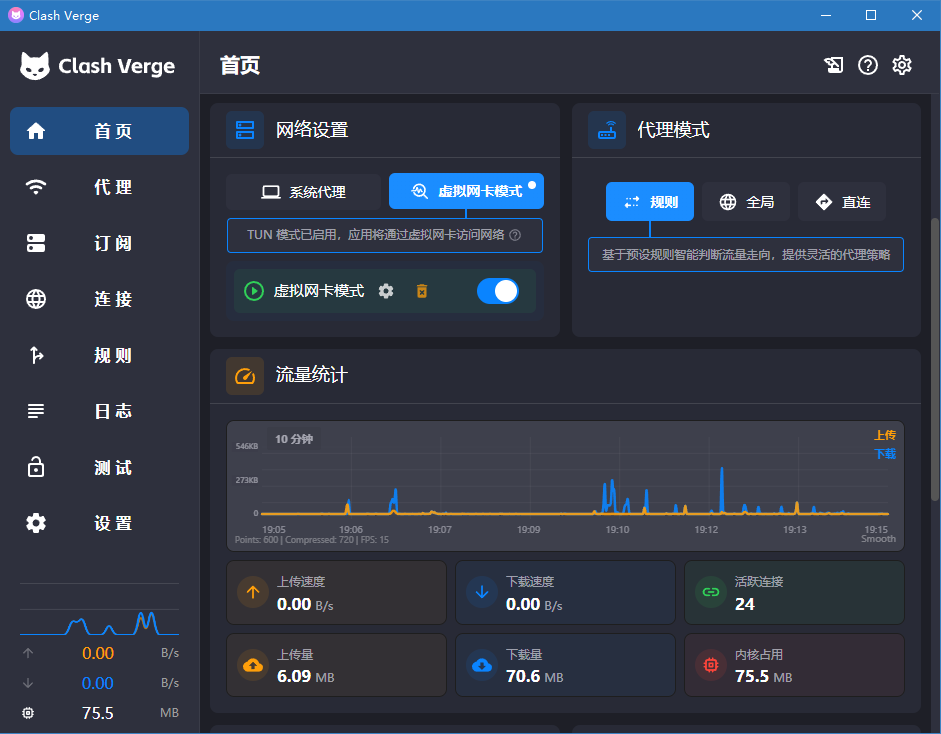Open the 首页 home page in sidebar
Screen dimensions: 941x734
coord(99,131)
